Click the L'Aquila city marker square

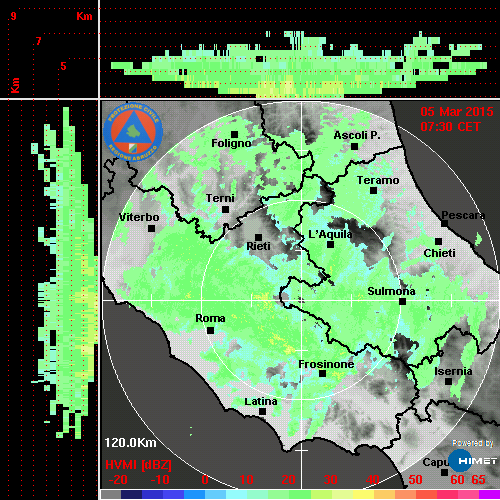coord(330,245)
